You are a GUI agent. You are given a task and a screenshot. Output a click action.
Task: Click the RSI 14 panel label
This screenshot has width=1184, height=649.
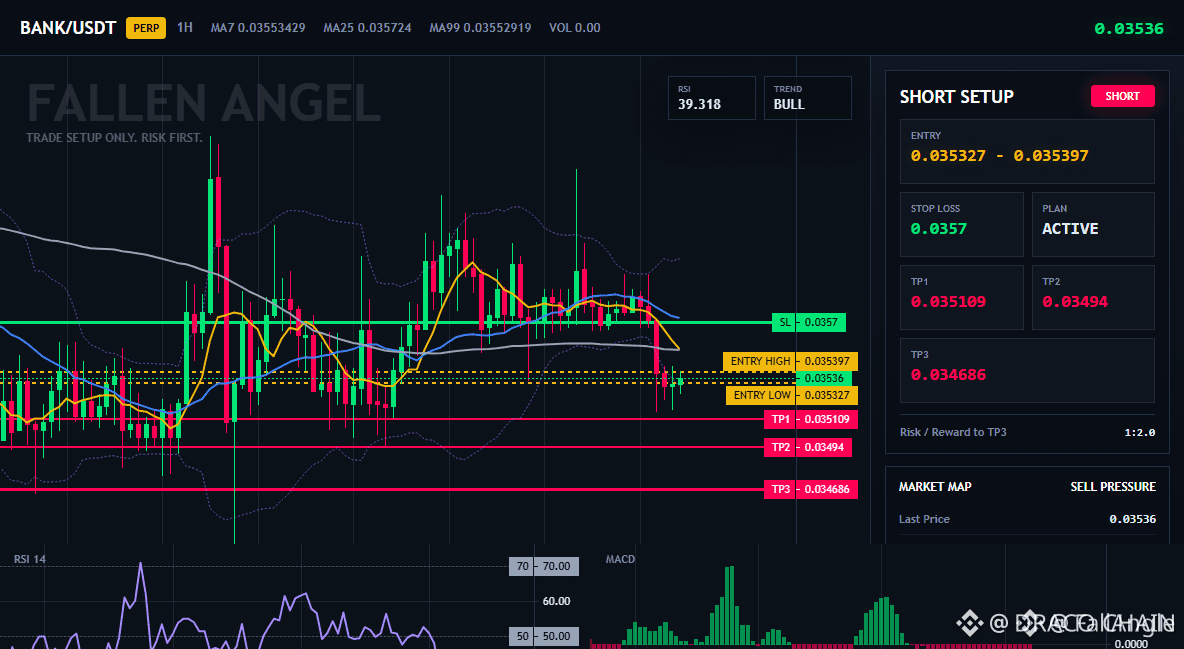pyautogui.click(x=30, y=559)
